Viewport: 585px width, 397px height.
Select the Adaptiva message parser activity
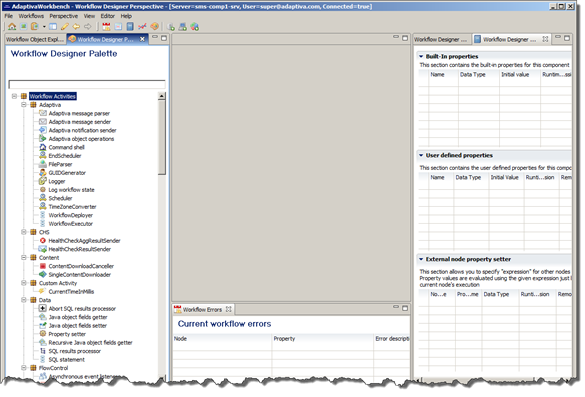[x=79, y=113]
